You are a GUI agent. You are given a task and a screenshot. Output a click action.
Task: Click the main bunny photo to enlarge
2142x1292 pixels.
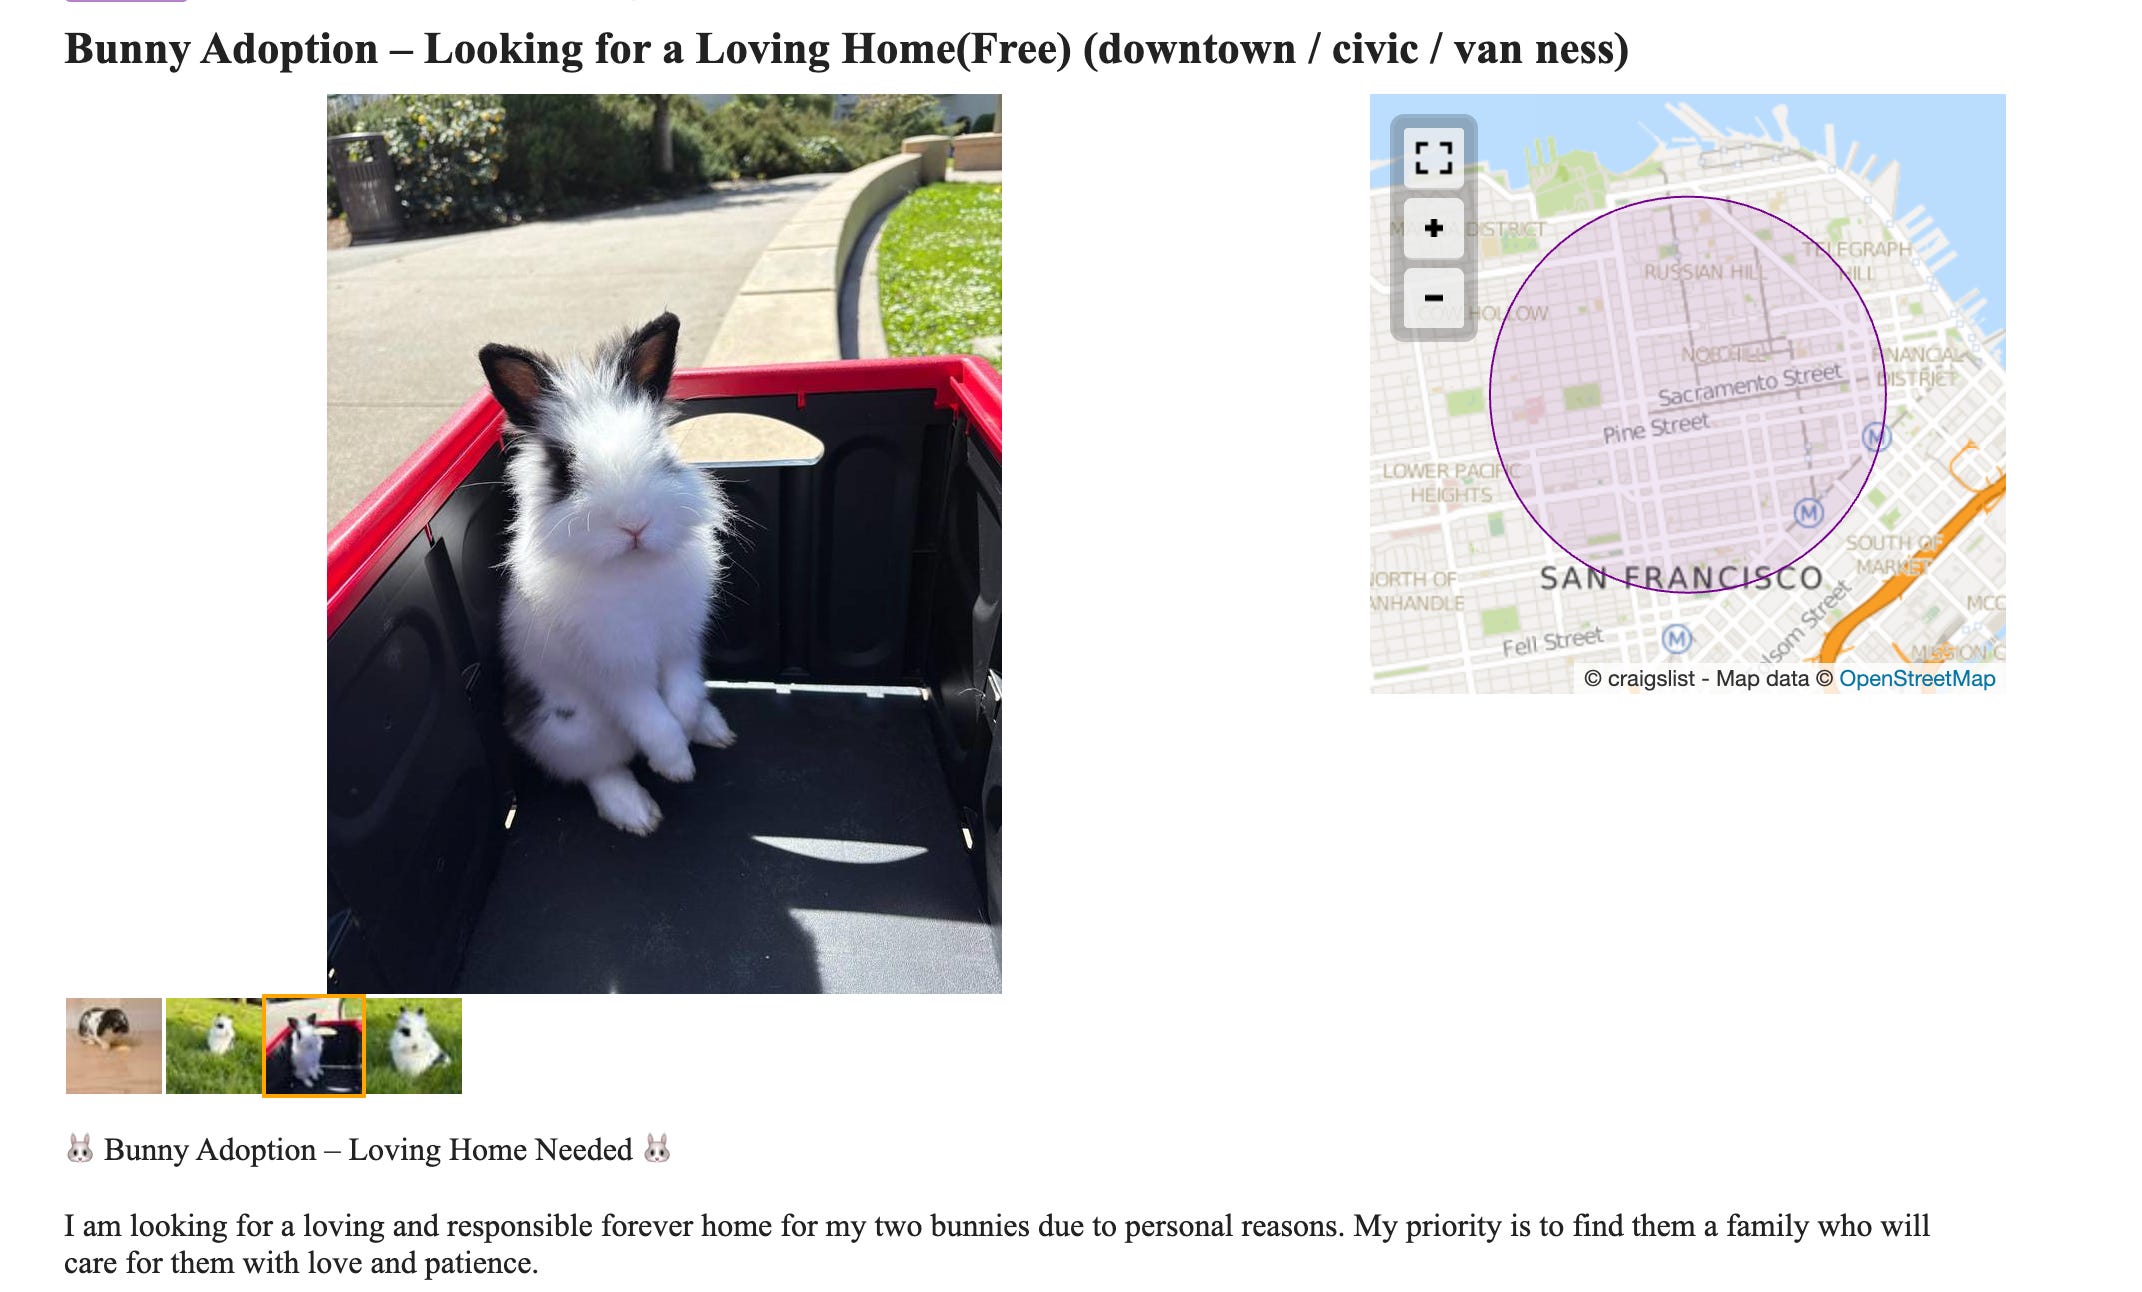click(x=664, y=543)
